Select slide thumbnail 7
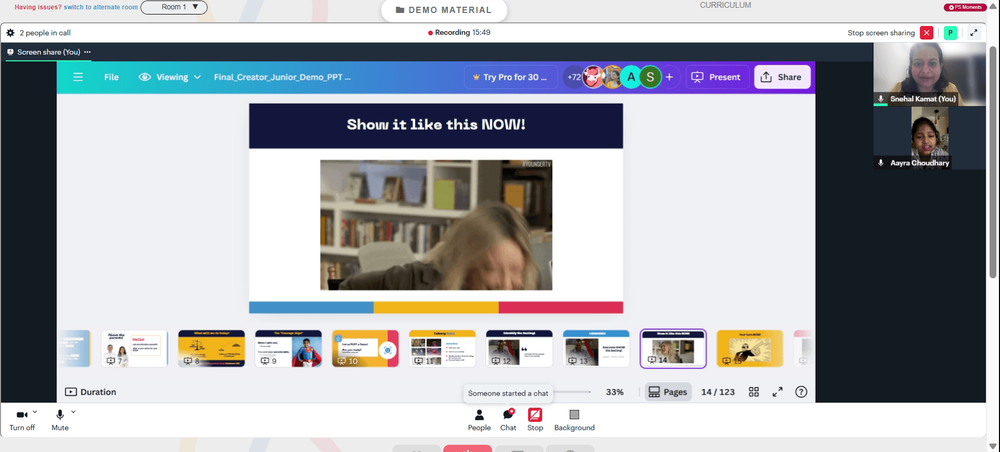This screenshot has width=1000, height=452. 135,349
